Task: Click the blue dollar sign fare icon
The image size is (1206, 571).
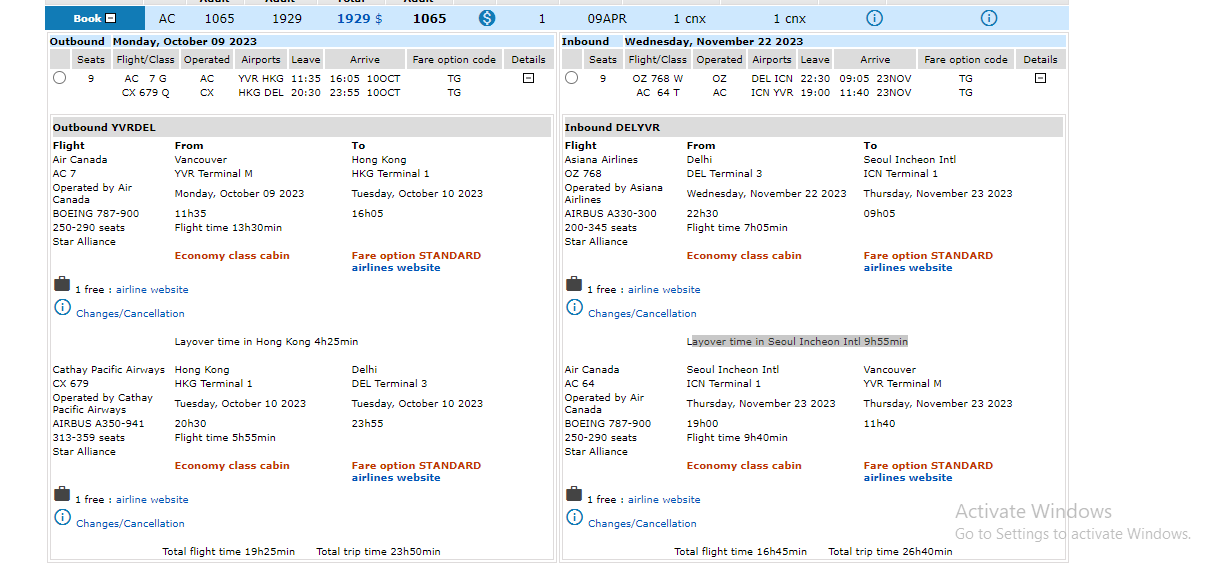Action: (487, 18)
